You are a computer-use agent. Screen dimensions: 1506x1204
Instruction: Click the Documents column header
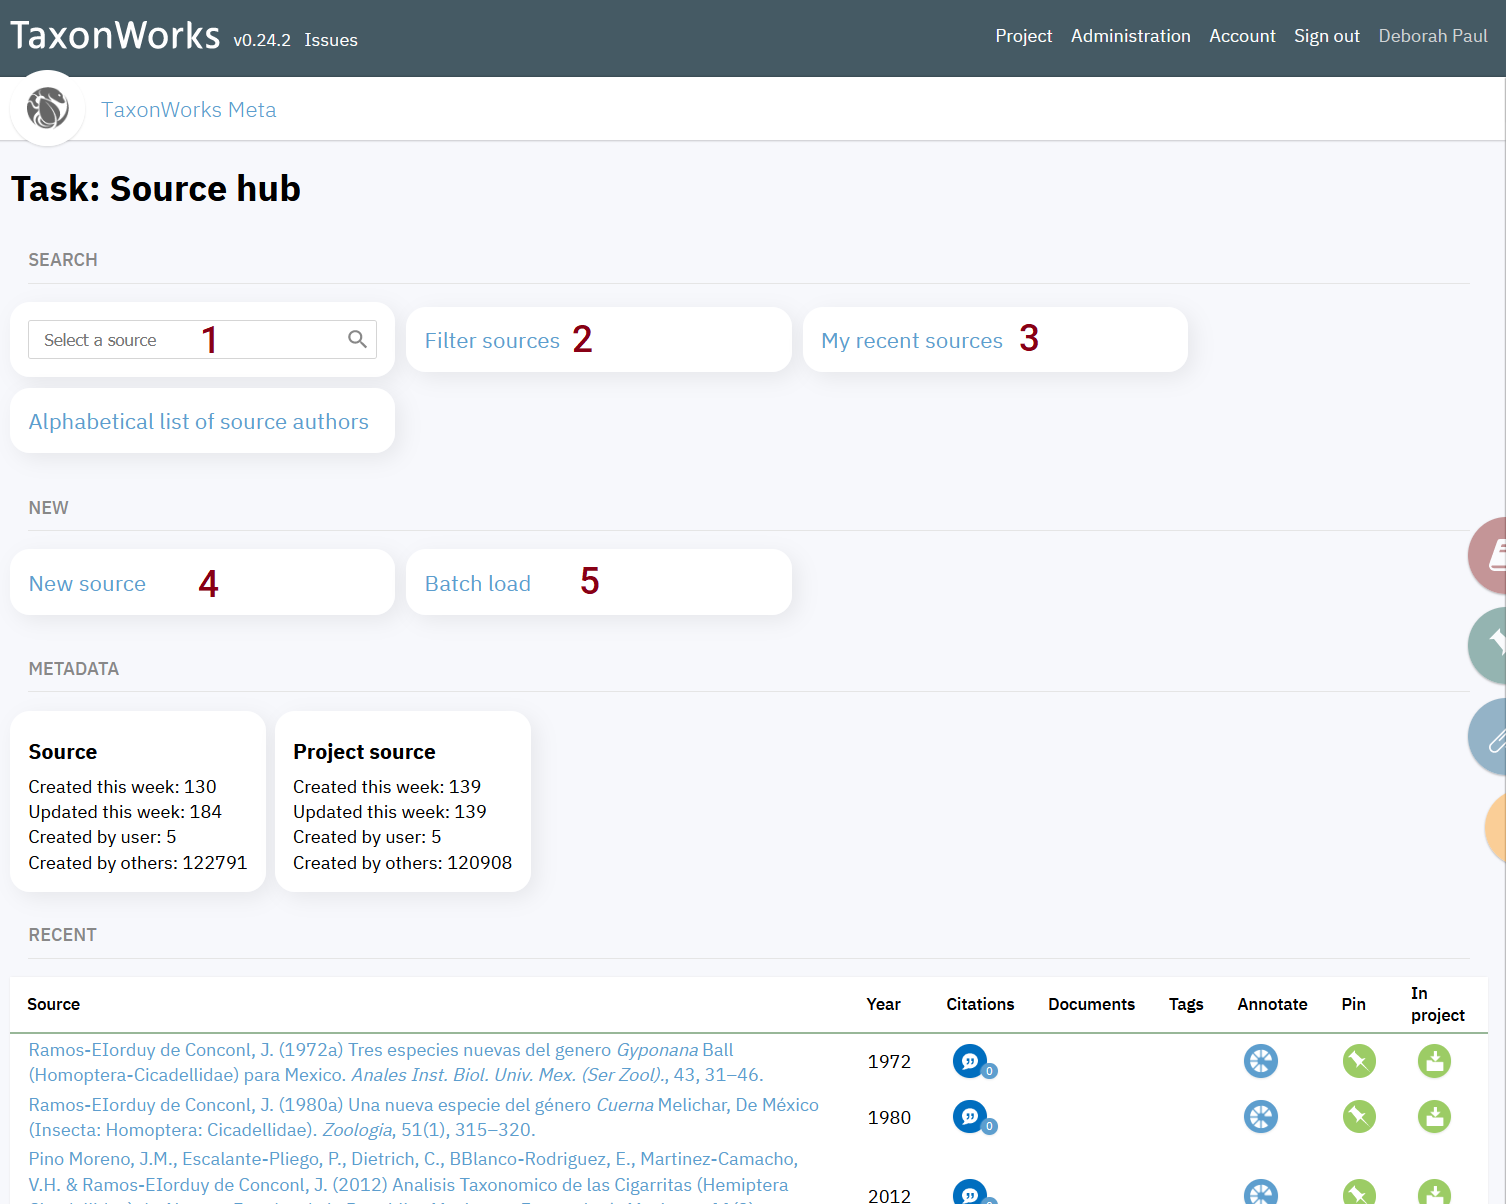[1091, 1004]
